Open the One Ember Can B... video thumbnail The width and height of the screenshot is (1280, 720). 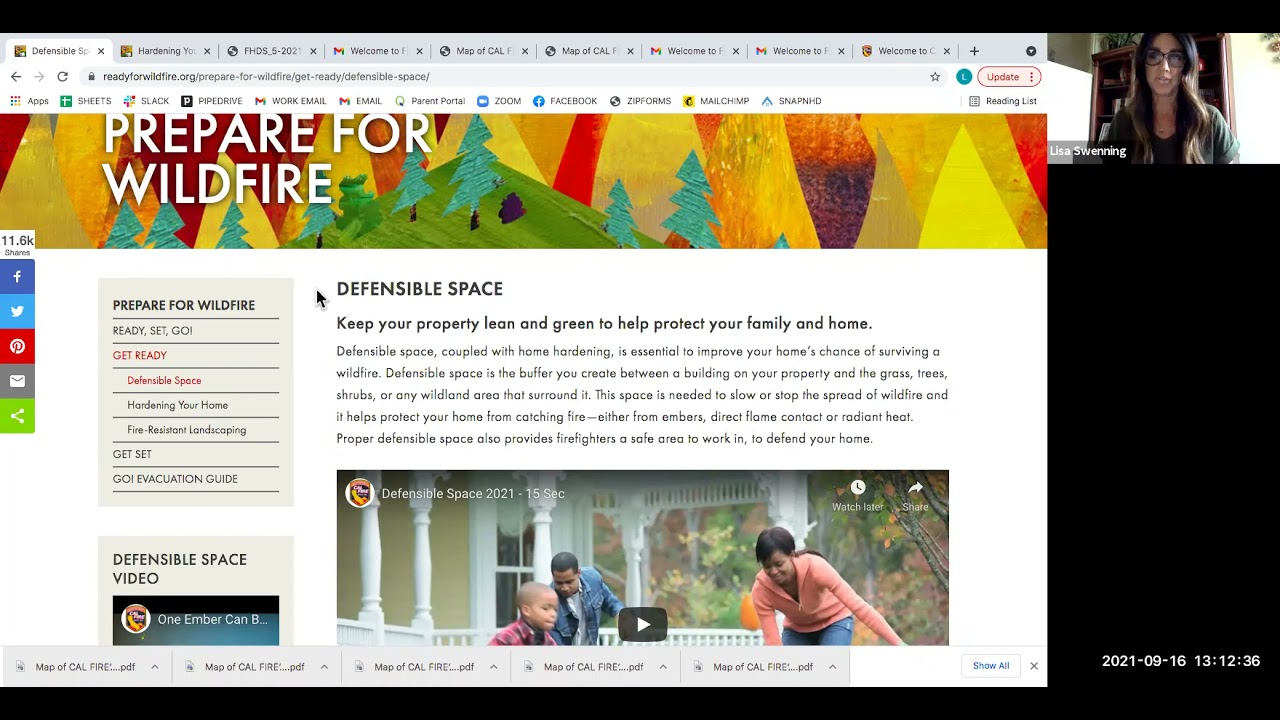(x=196, y=621)
